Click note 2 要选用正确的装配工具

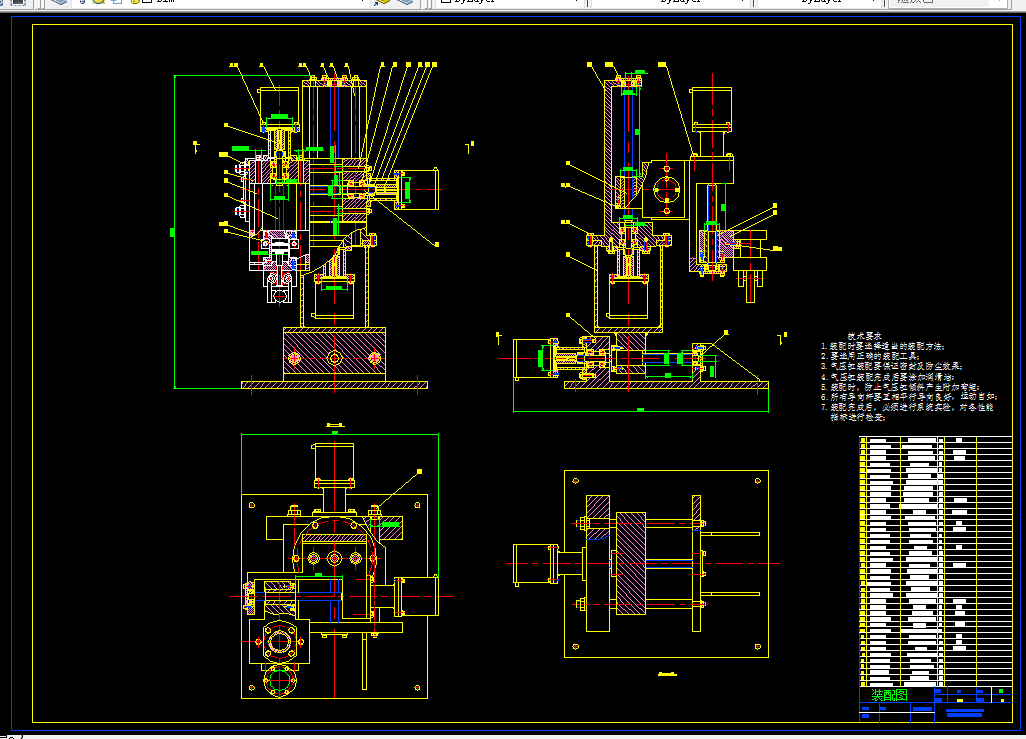point(870,356)
